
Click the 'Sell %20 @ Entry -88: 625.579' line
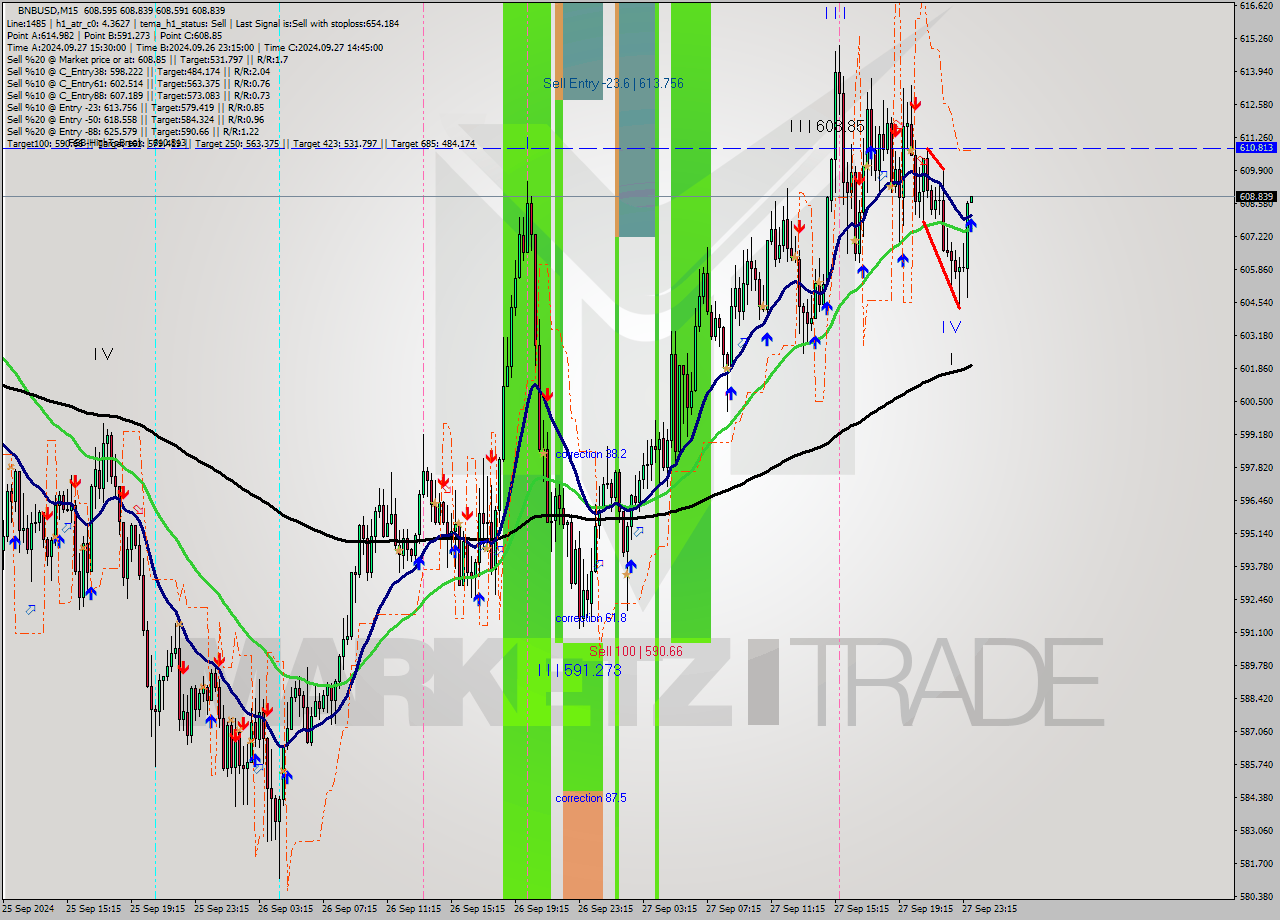(x=132, y=131)
